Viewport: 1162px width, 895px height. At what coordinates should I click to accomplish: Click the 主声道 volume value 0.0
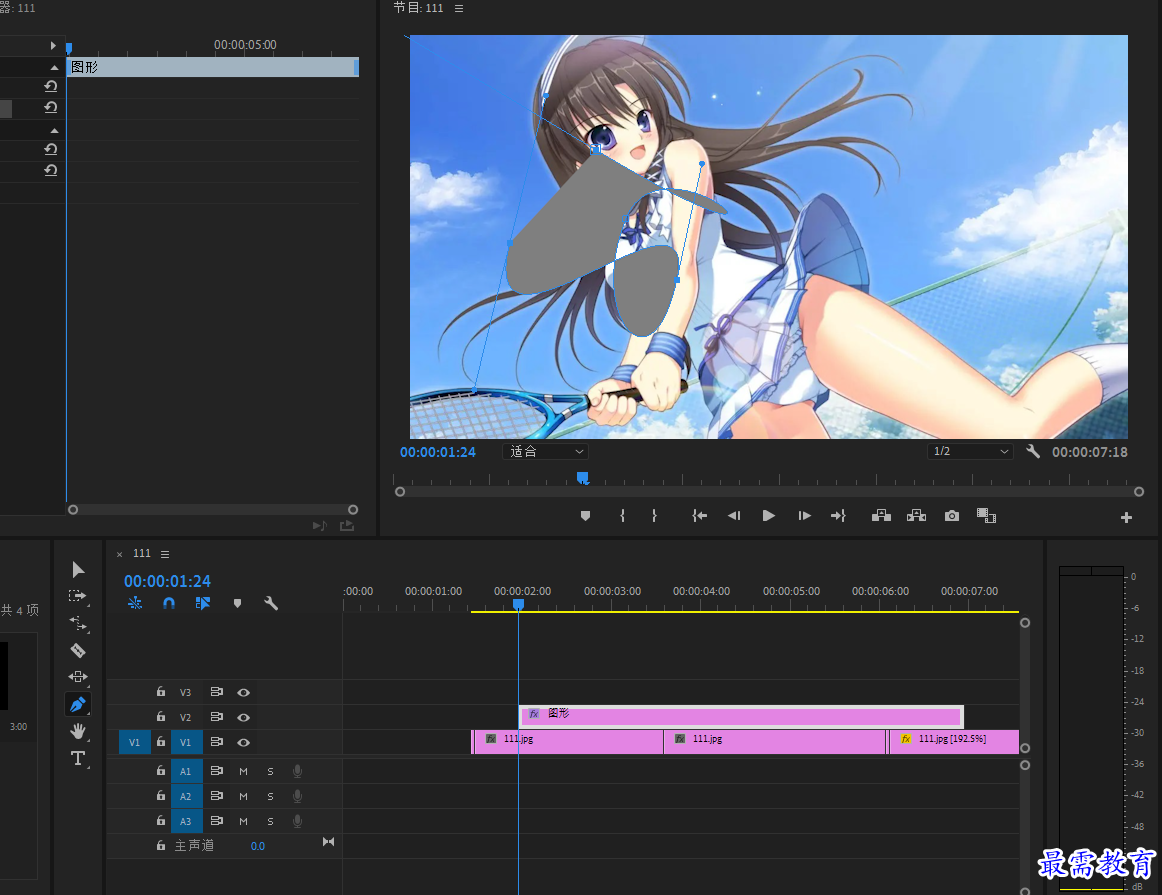[258, 846]
